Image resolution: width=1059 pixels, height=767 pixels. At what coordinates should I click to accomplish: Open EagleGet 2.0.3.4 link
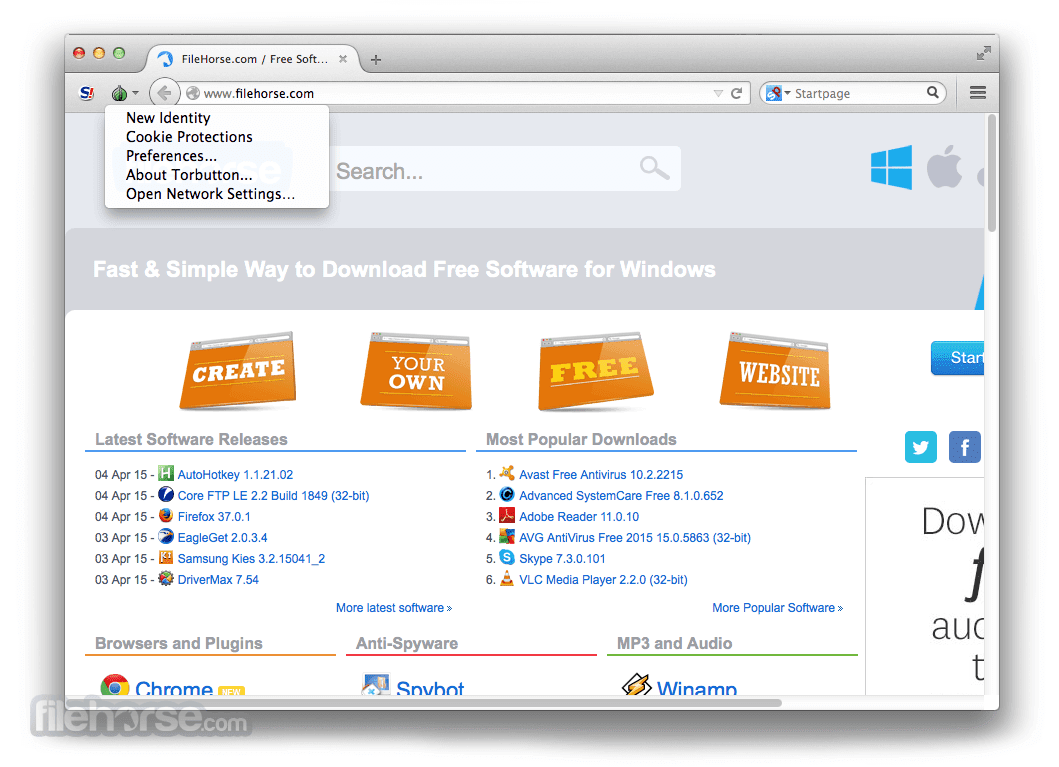click(222, 537)
